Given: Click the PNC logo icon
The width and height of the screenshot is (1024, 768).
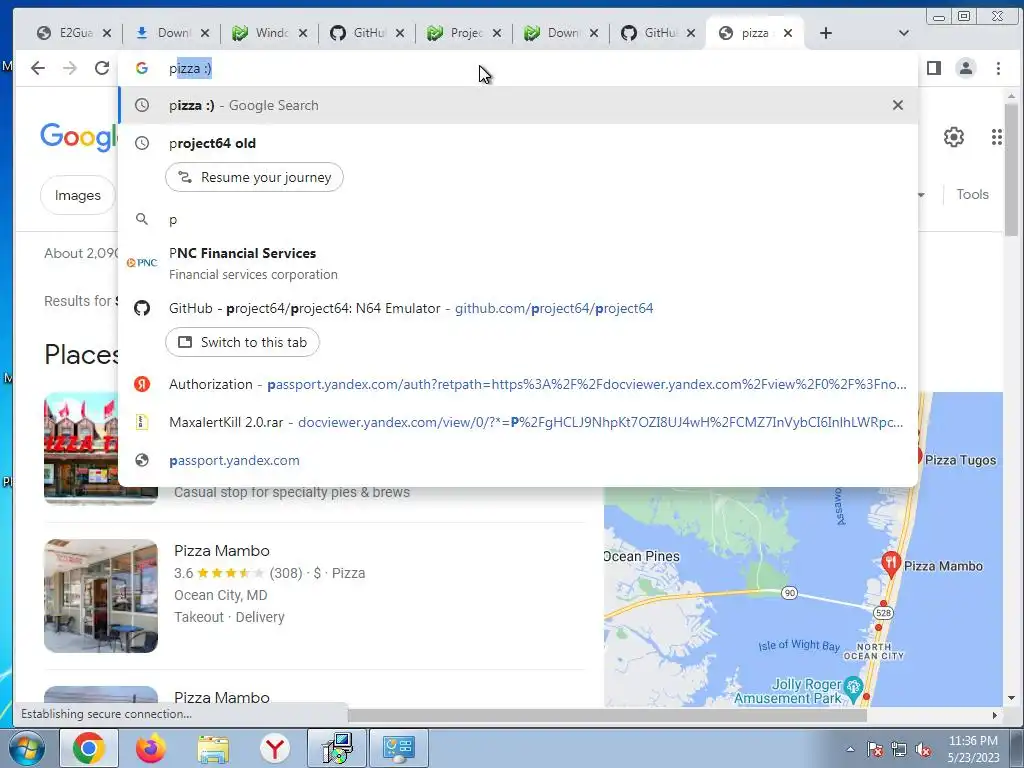Looking at the screenshot, I should point(142,263).
